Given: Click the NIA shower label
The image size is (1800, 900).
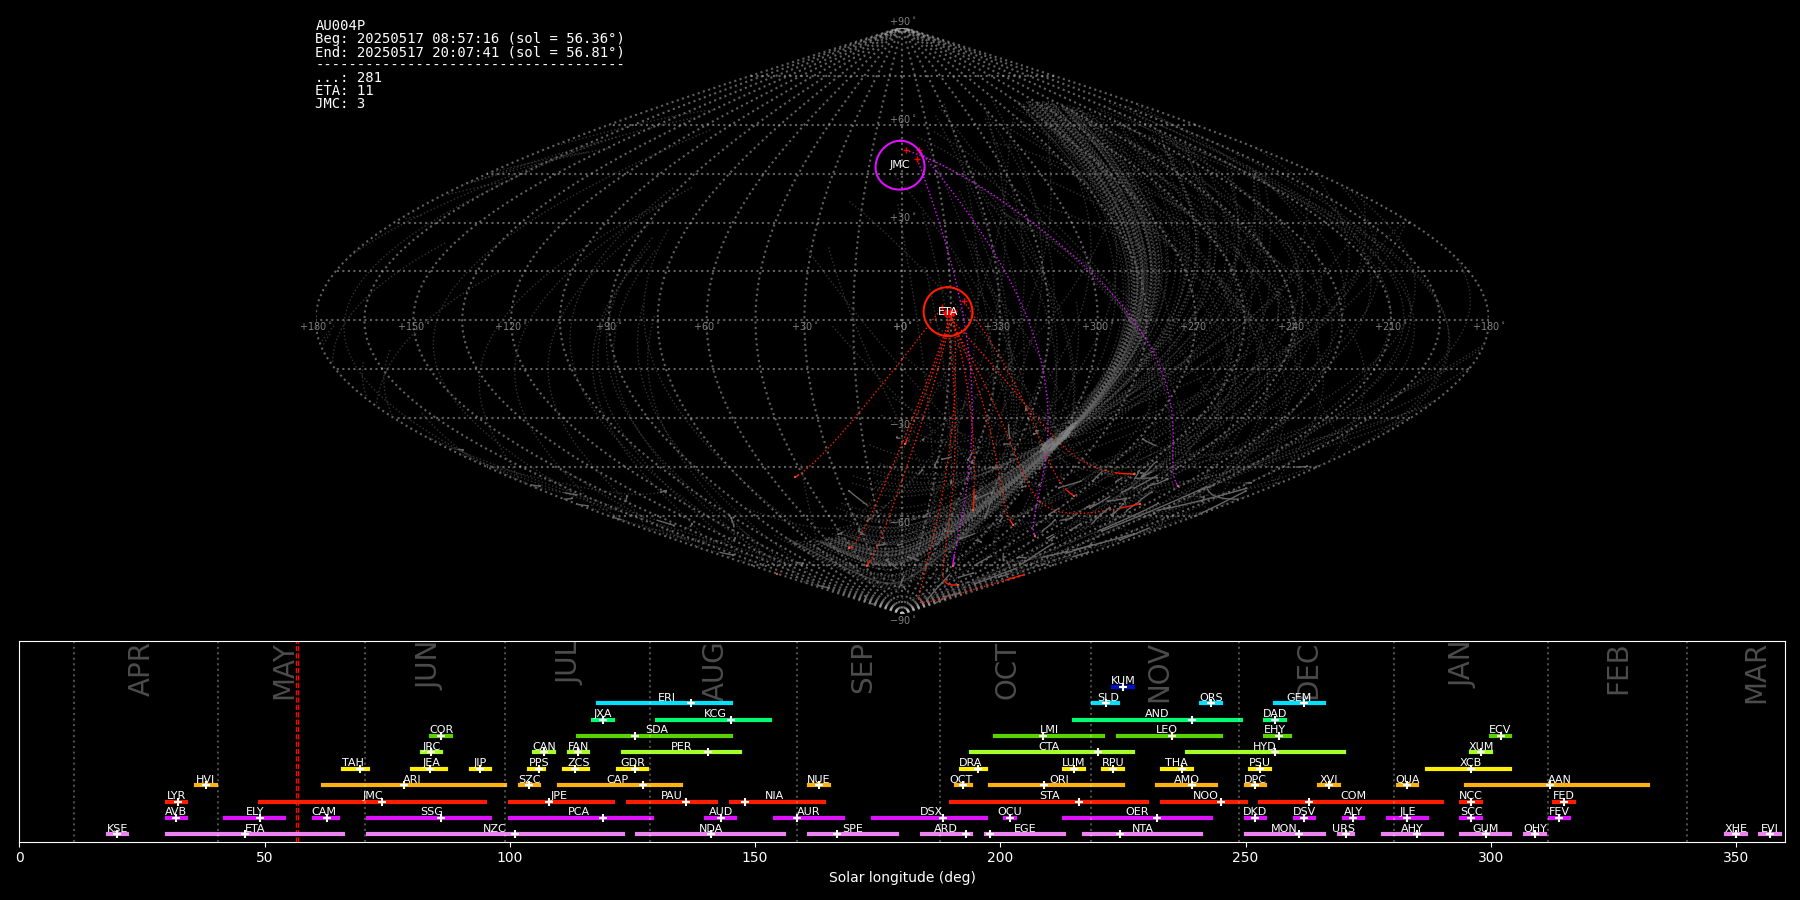Looking at the screenshot, I should coord(774,796).
